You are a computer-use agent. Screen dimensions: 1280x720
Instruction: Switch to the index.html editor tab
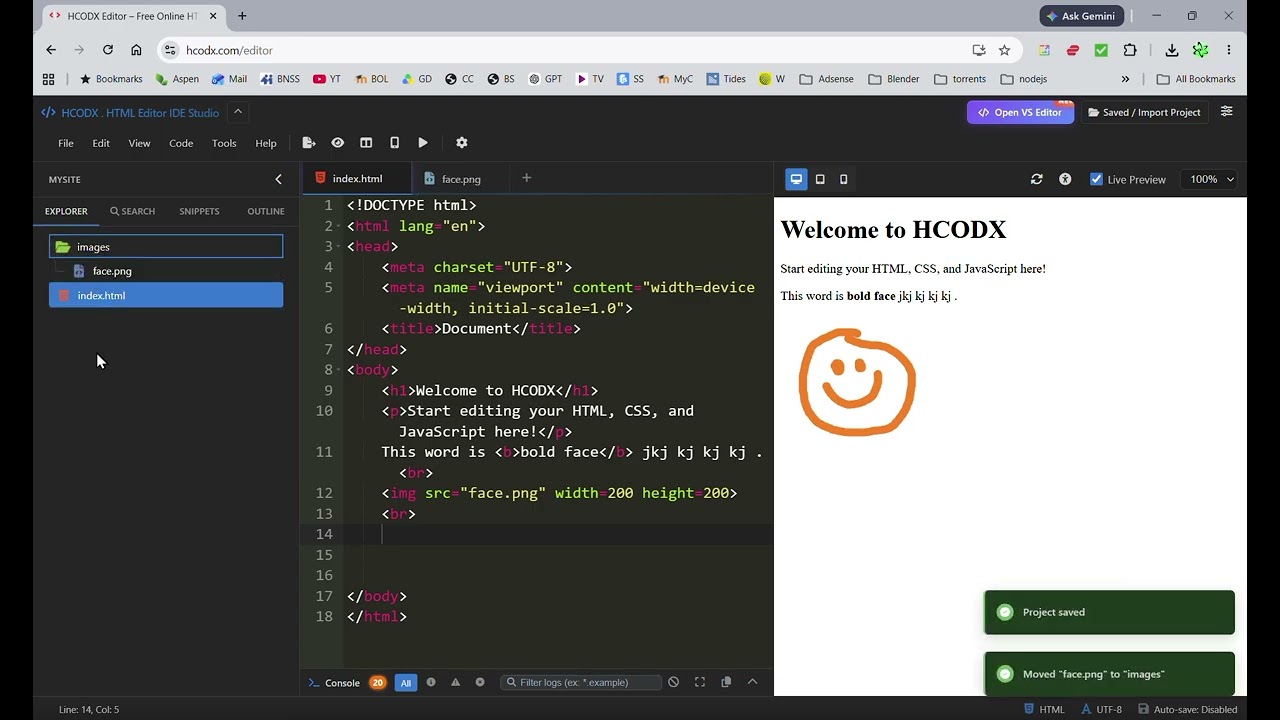point(356,179)
